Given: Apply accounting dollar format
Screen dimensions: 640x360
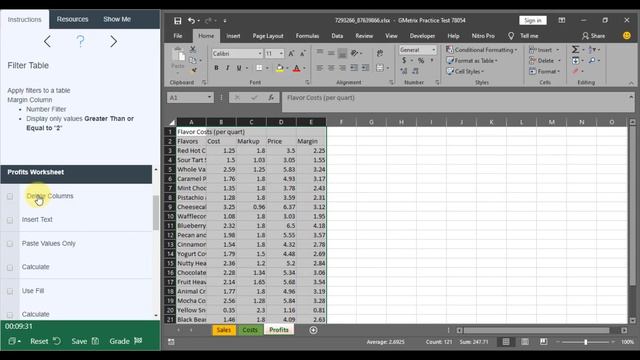Looking at the screenshot, I should click(x=404, y=60).
